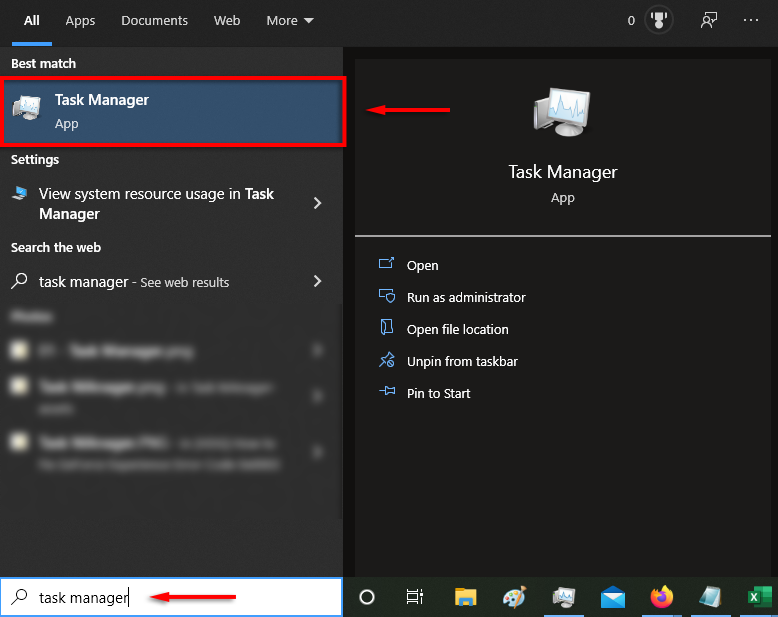Viewport: 778px width, 617px height.
Task: Select the Web search tab
Action: [227, 20]
